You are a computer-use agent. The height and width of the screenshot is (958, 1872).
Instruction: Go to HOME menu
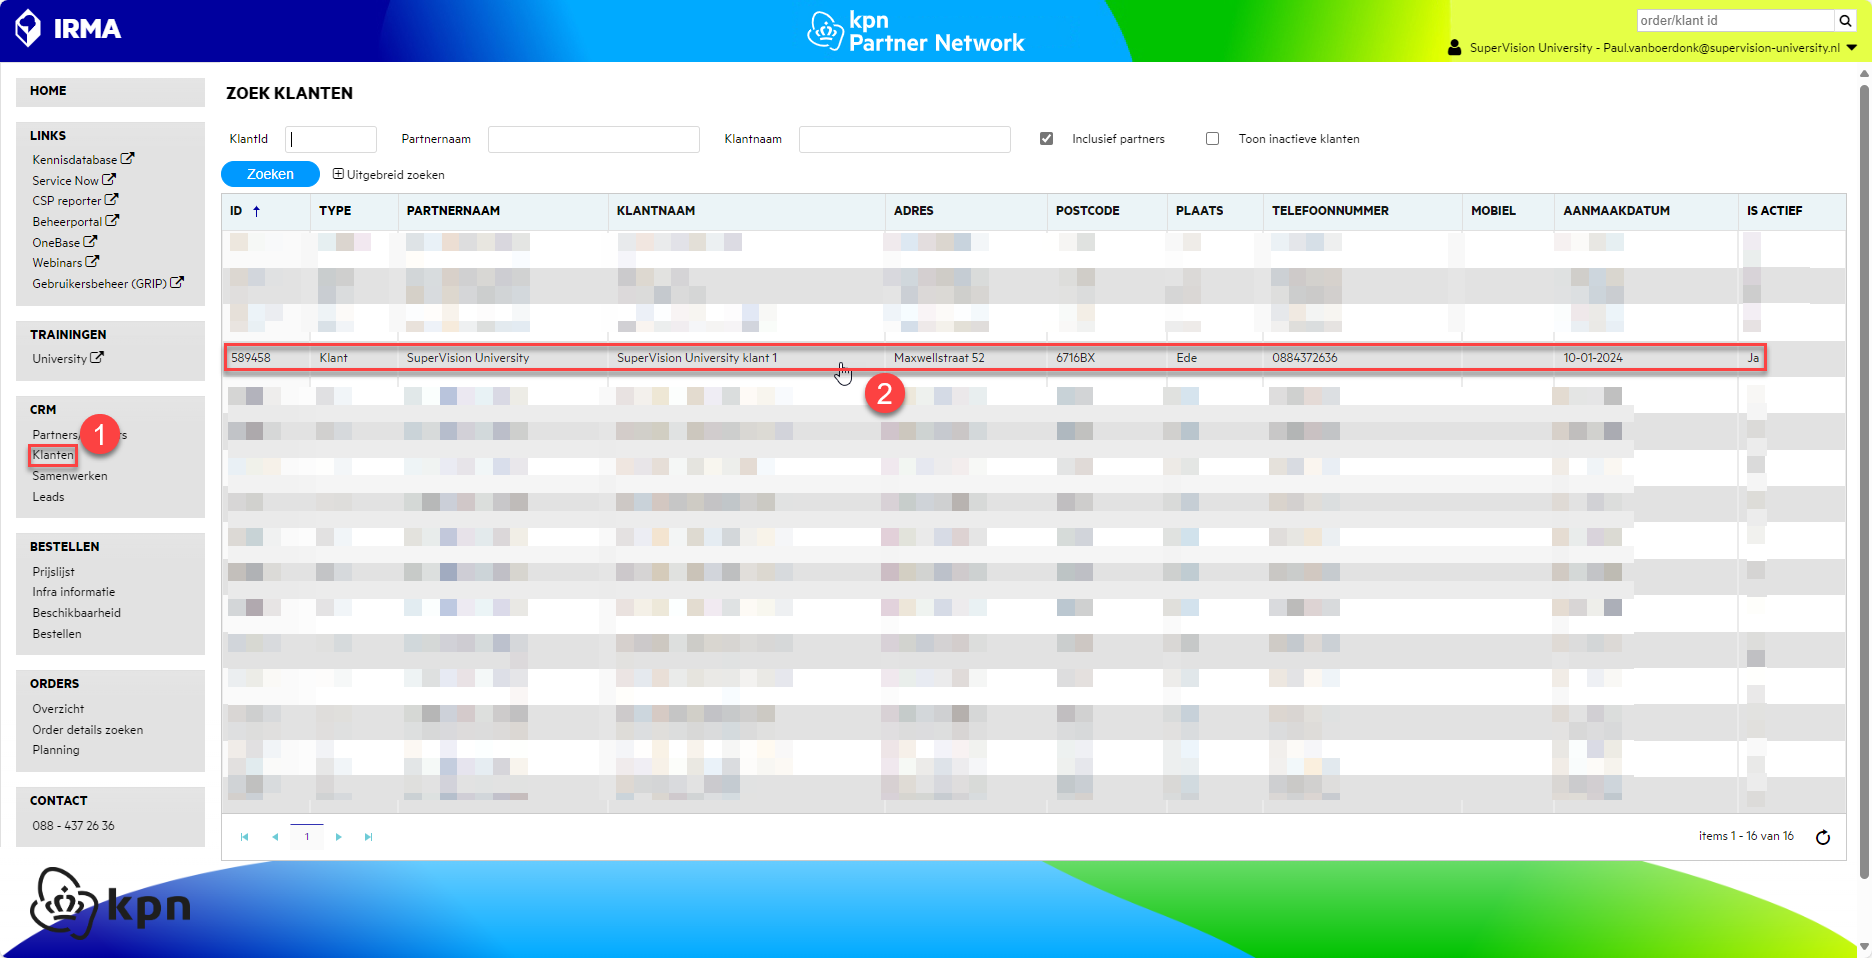click(48, 91)
